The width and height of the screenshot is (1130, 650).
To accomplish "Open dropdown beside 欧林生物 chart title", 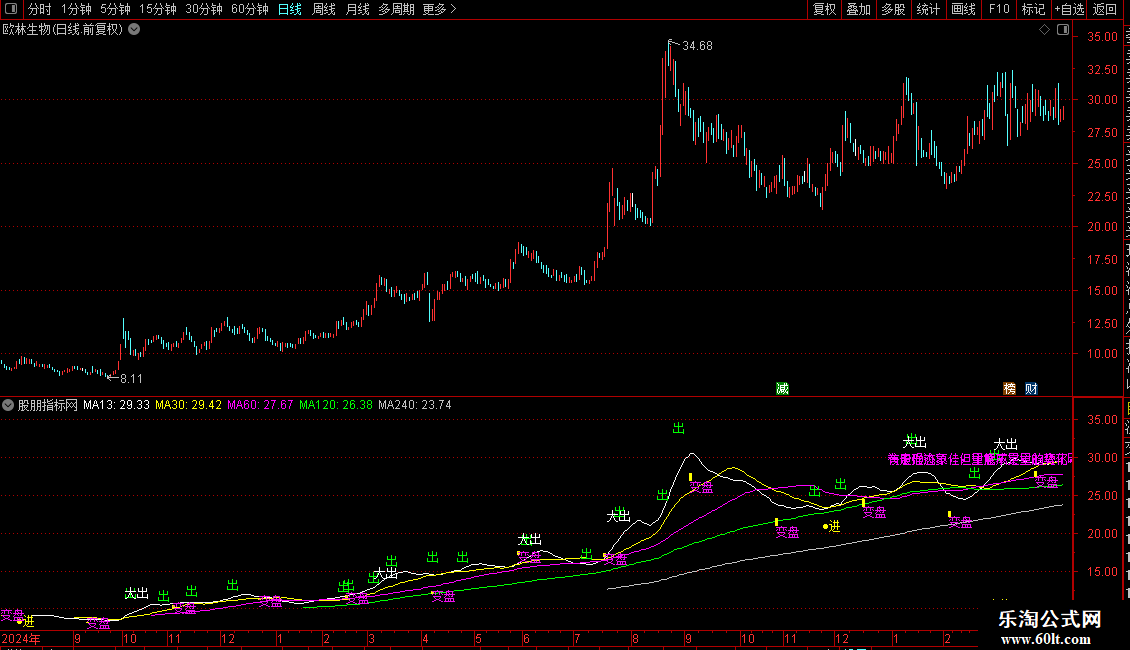I will [x=134, y=30].
